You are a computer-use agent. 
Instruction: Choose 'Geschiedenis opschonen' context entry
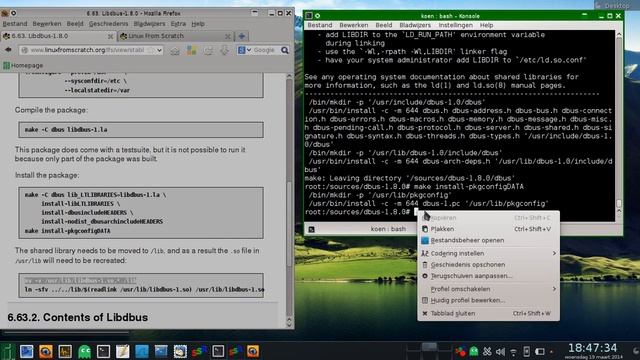(488, 265)
